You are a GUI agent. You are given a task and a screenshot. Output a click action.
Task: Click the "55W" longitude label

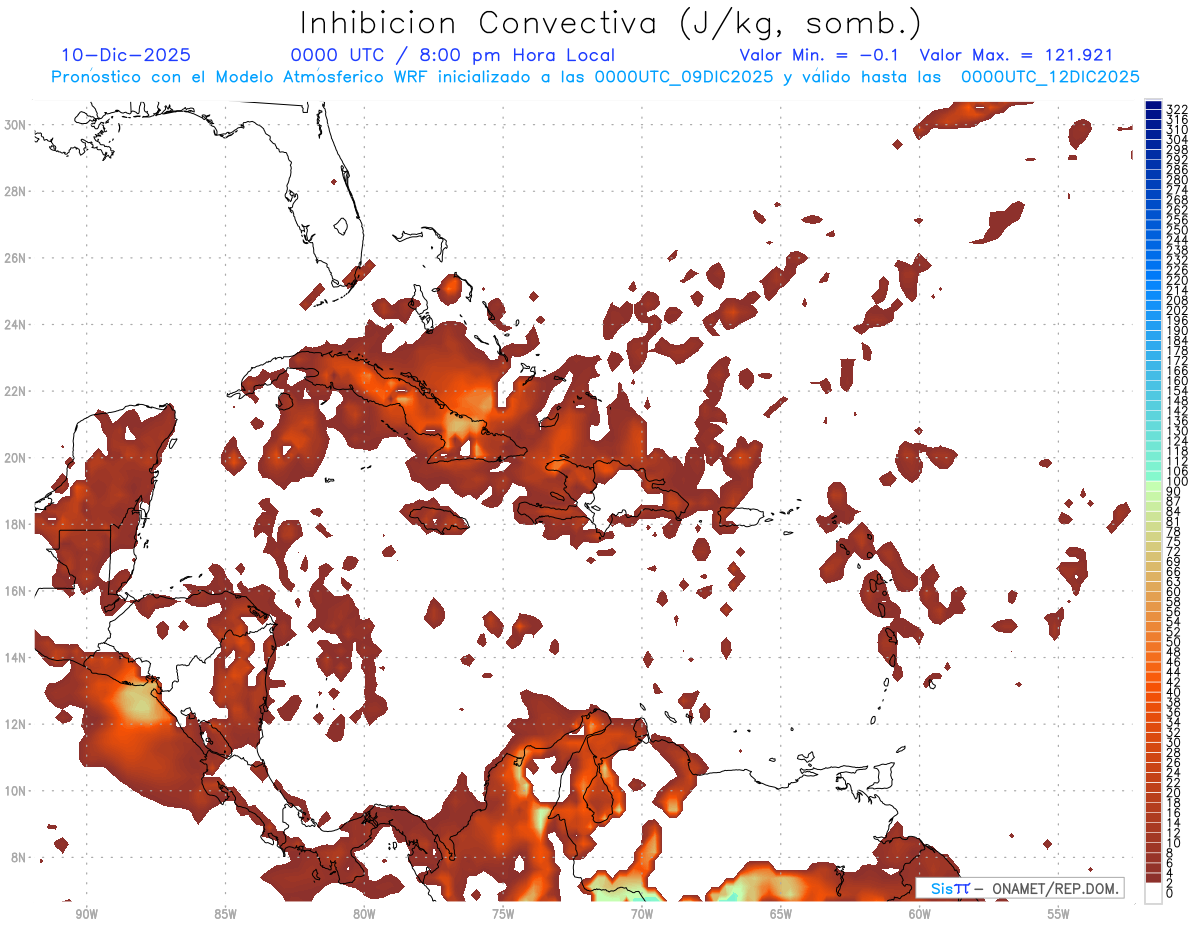tap(1059, 914)
